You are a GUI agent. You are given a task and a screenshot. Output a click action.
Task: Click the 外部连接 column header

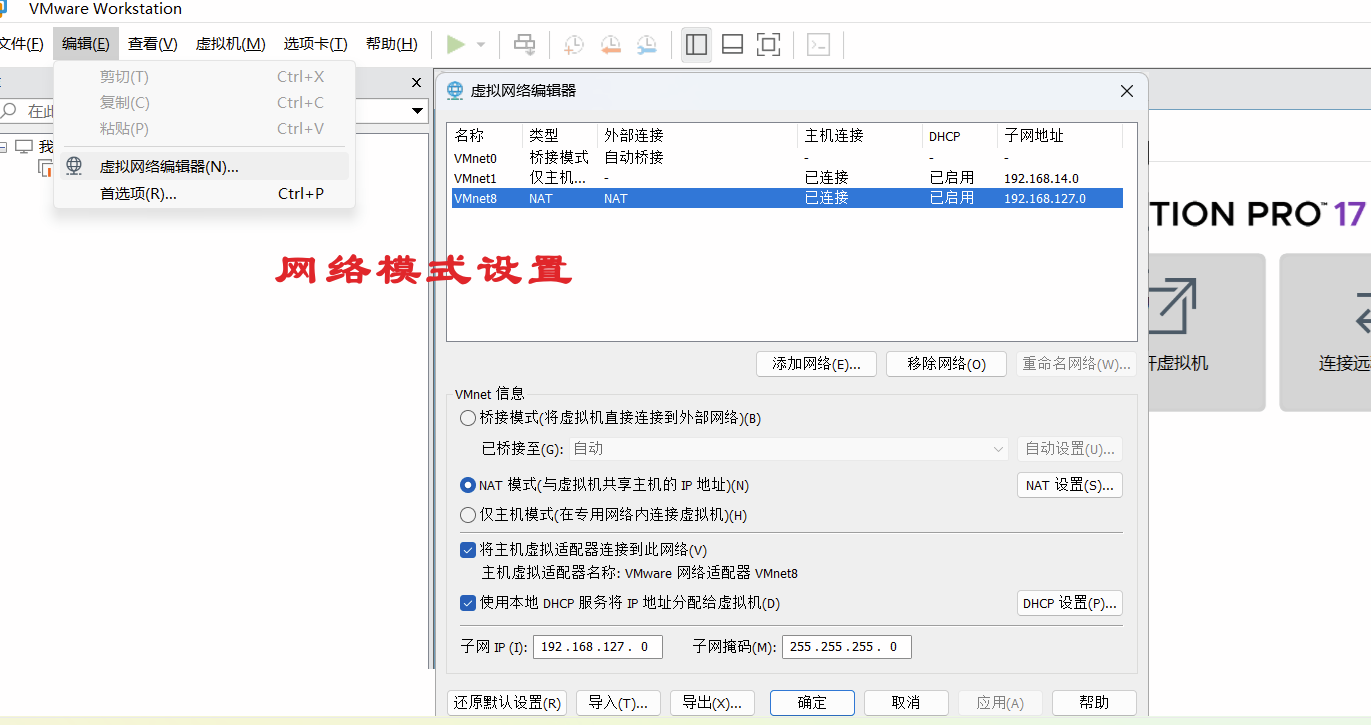[698, 136]
